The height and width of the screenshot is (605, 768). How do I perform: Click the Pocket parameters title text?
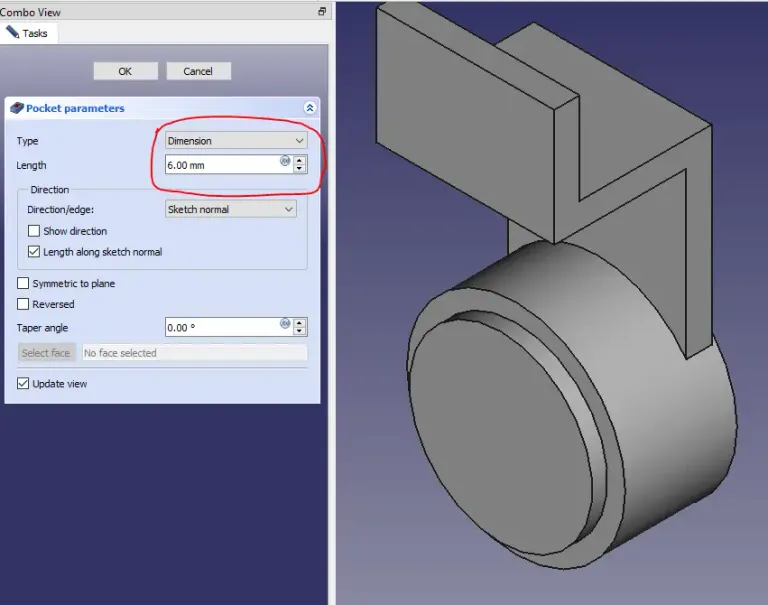click(75, 108)
